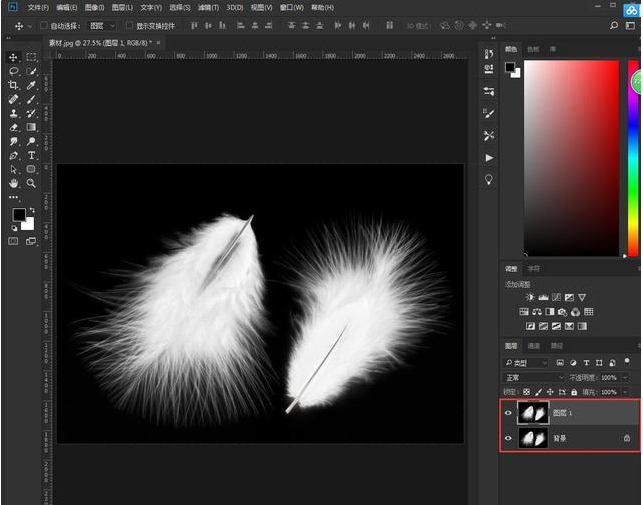643x505 pixels.
Task: Pick the Hand tool in toolbar
Action: click(14, 184)
